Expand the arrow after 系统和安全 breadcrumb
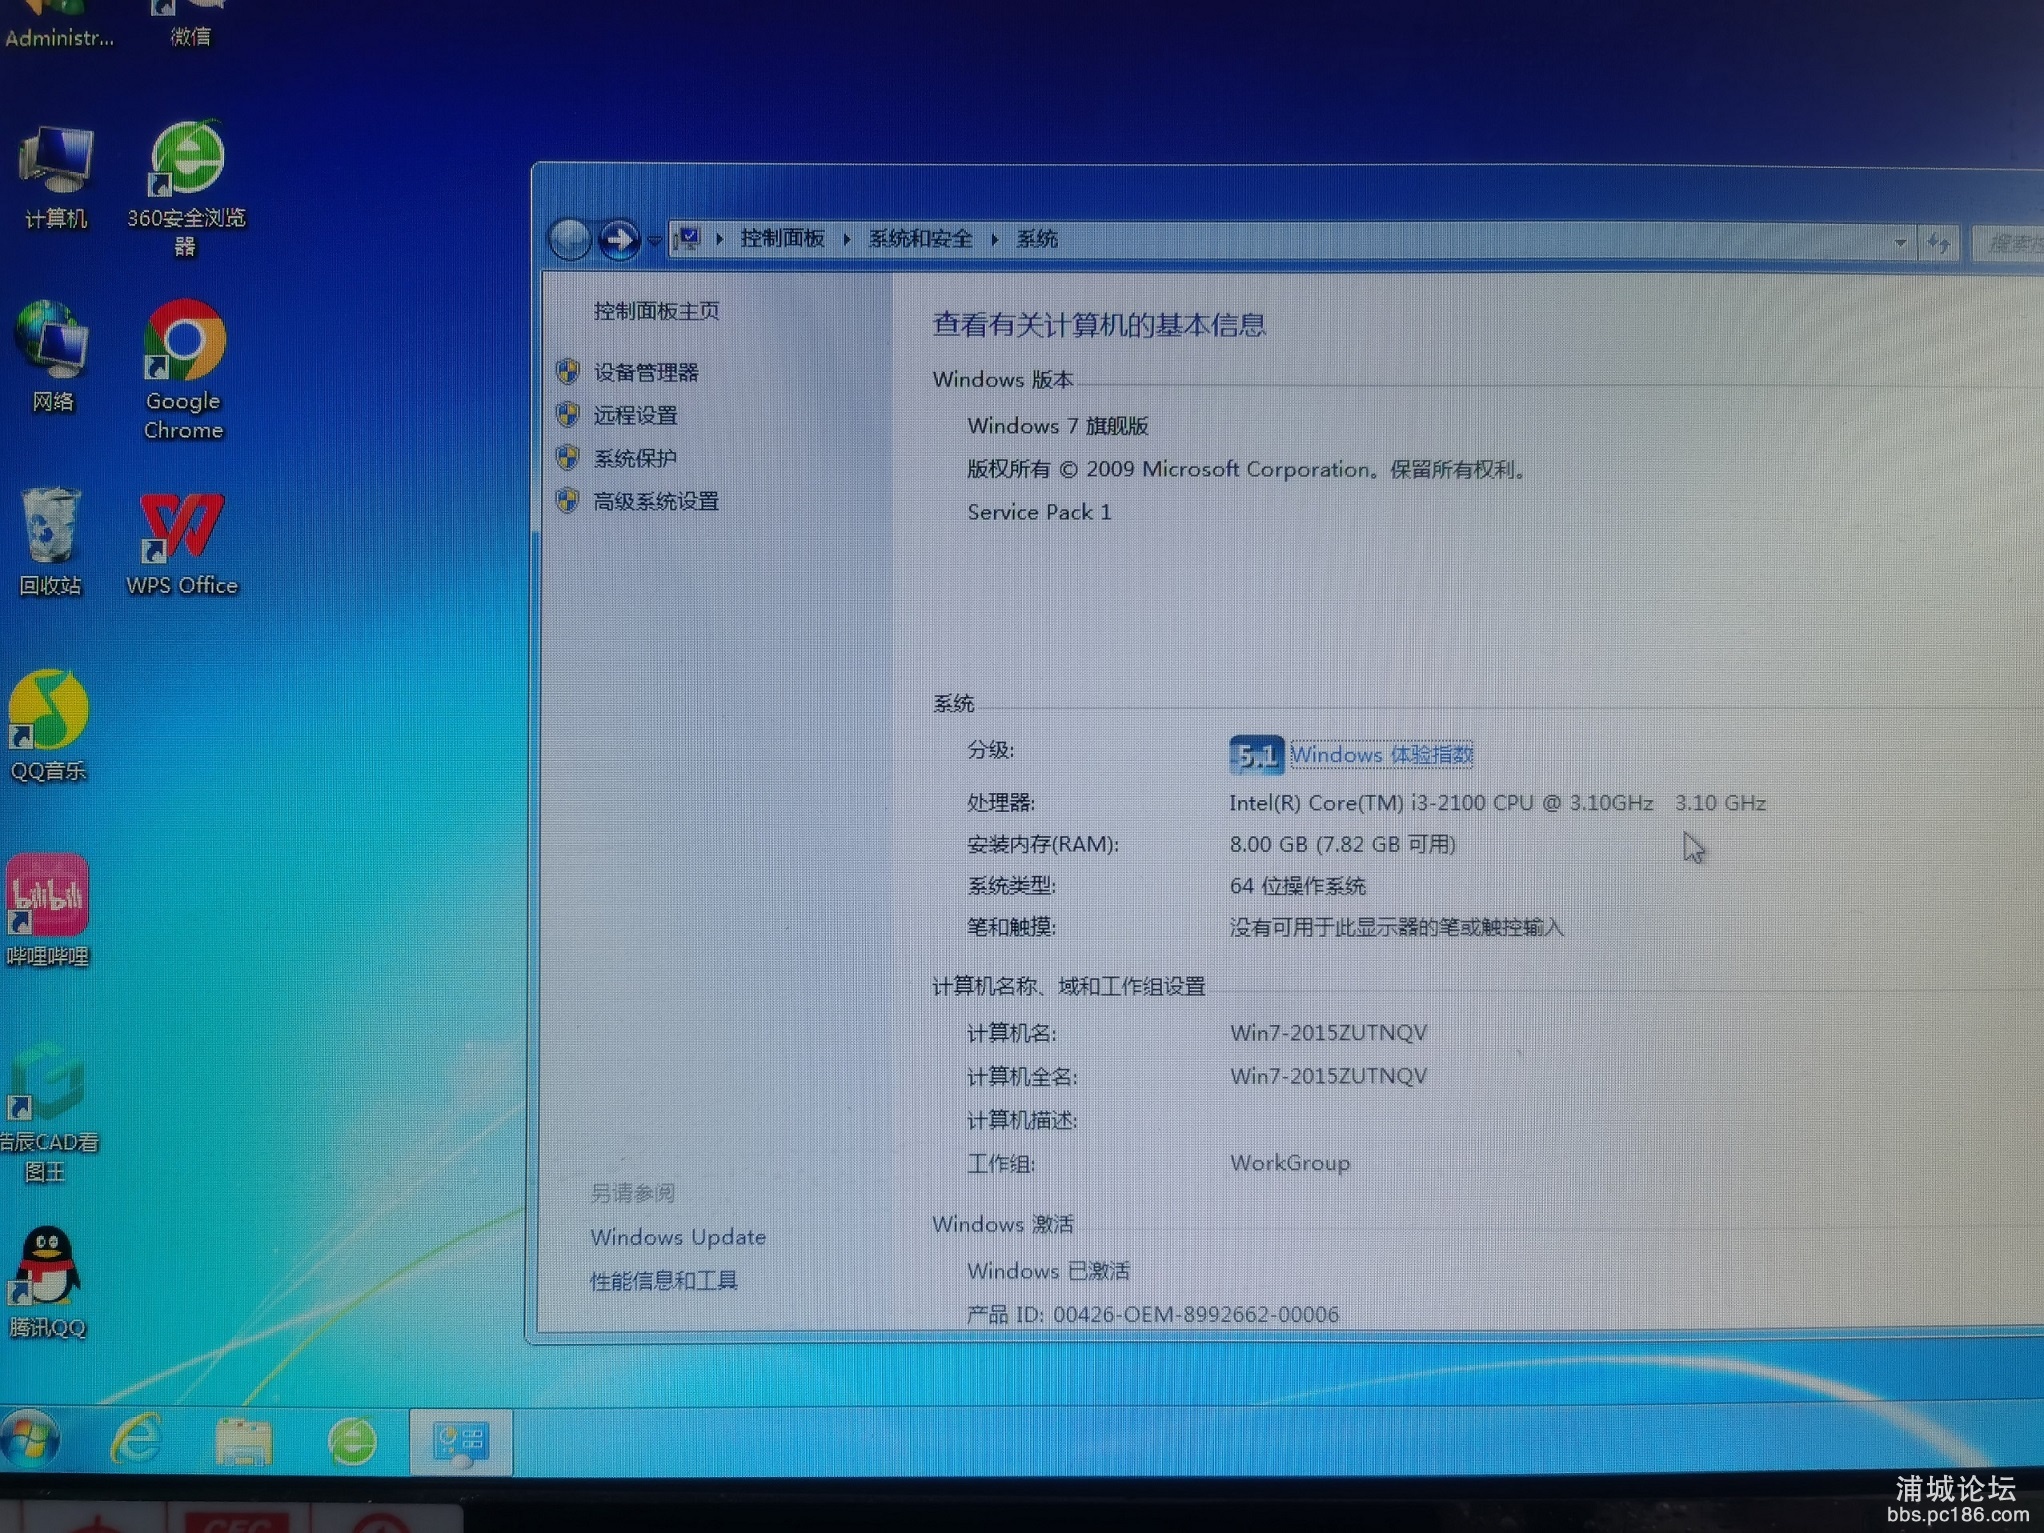 click(x=994, y=239)
